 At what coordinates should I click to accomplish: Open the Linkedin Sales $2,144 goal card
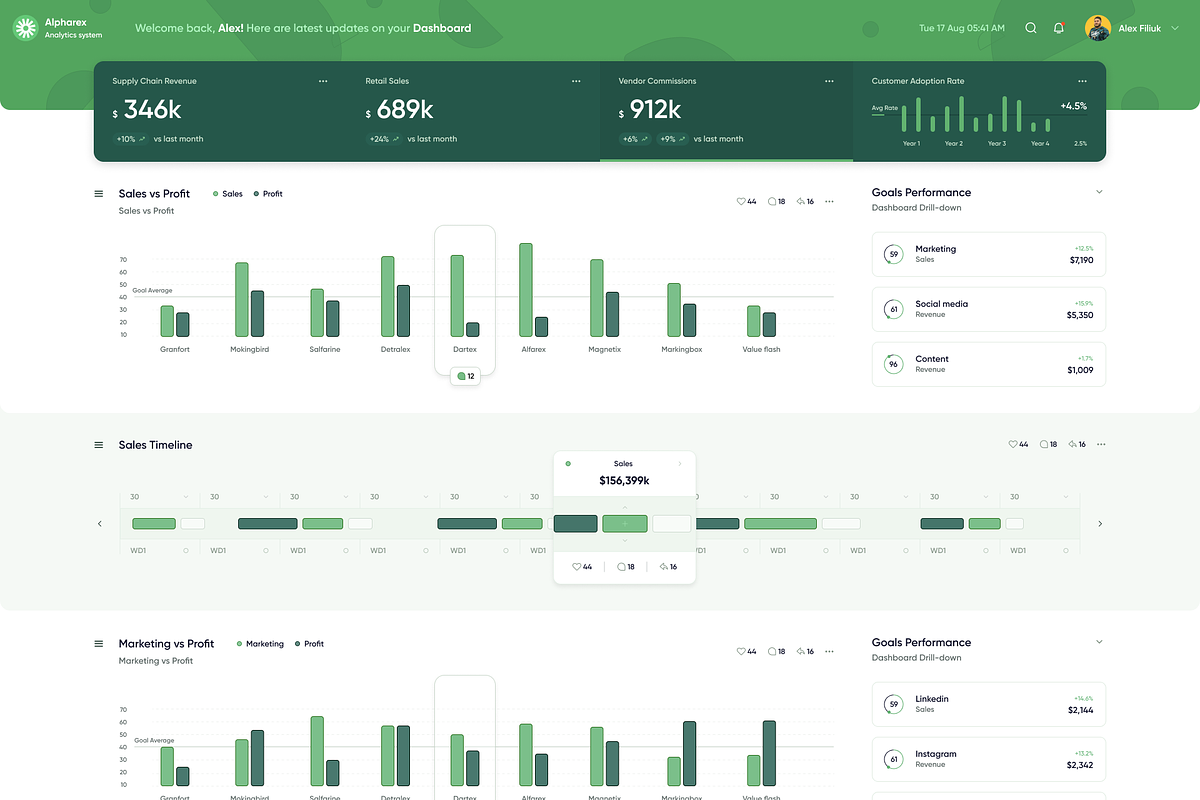(x=989, y=704)
